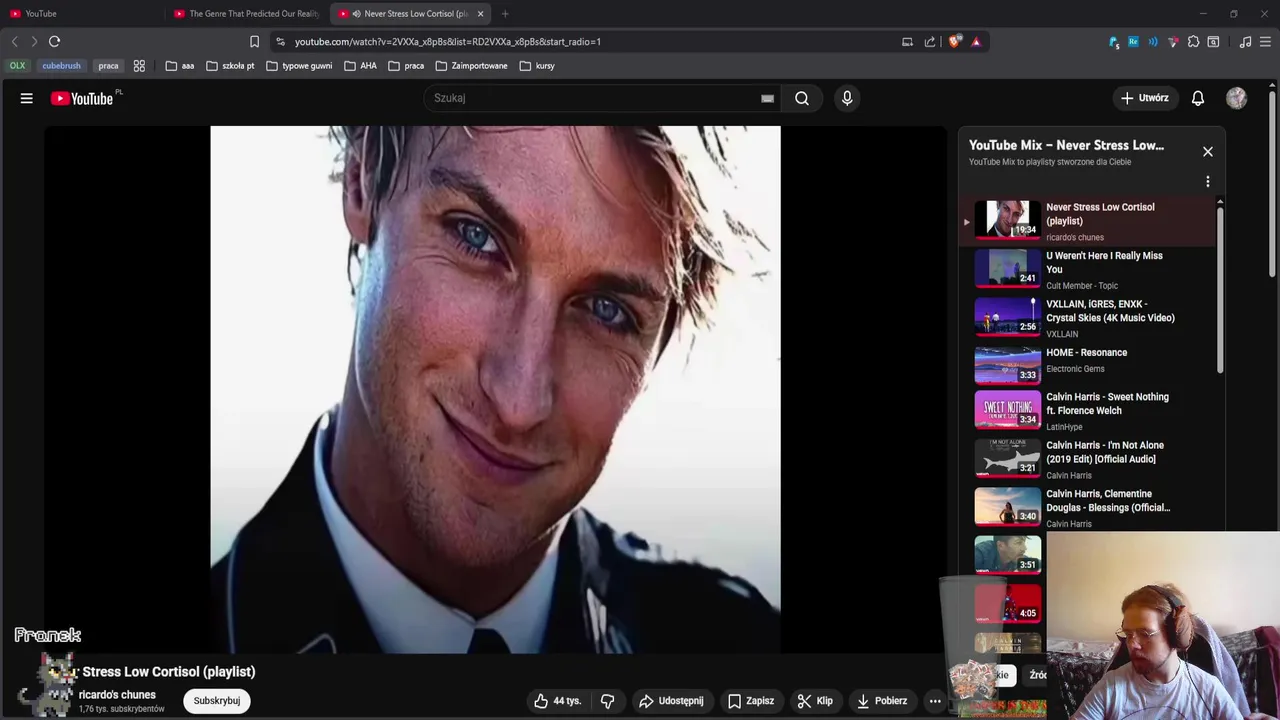Click the playlist panel scrollbar
This screenshot has height=720, width=1280.
[x=1220, y=290]
